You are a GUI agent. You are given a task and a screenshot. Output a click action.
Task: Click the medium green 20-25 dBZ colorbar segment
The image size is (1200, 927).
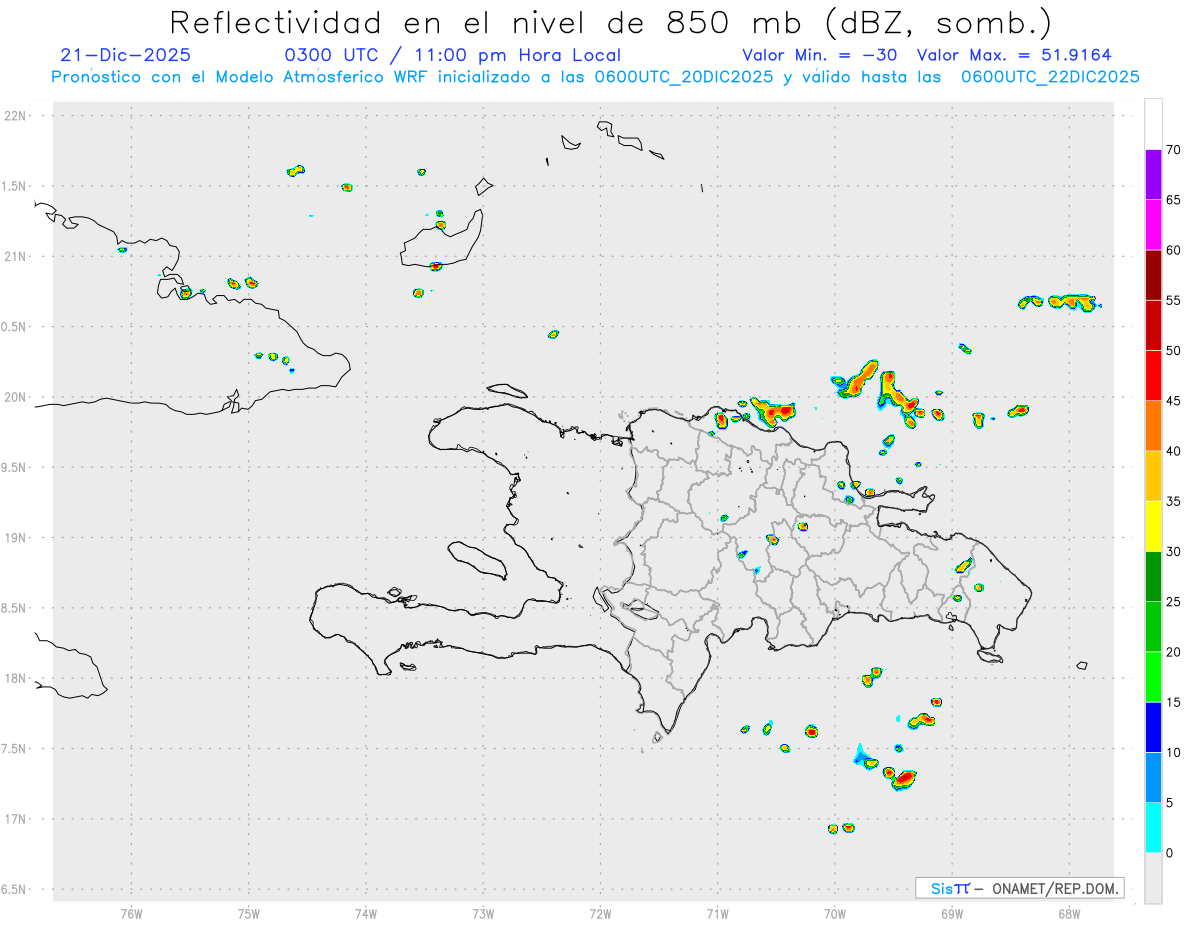[x=1153, y=626]
